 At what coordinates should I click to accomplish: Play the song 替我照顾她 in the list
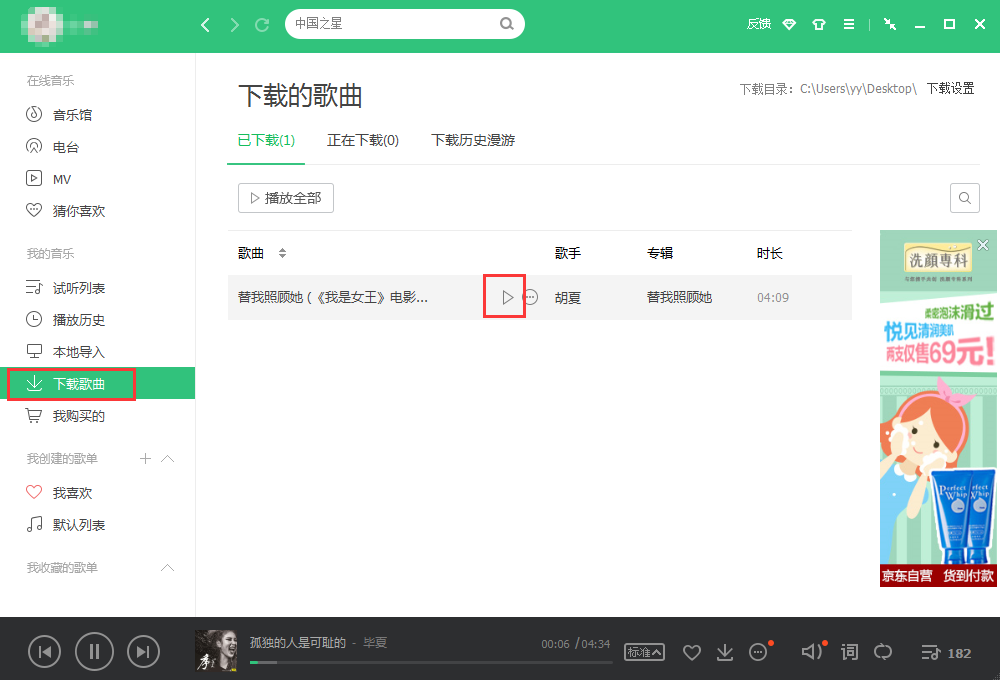coord(507,297)
